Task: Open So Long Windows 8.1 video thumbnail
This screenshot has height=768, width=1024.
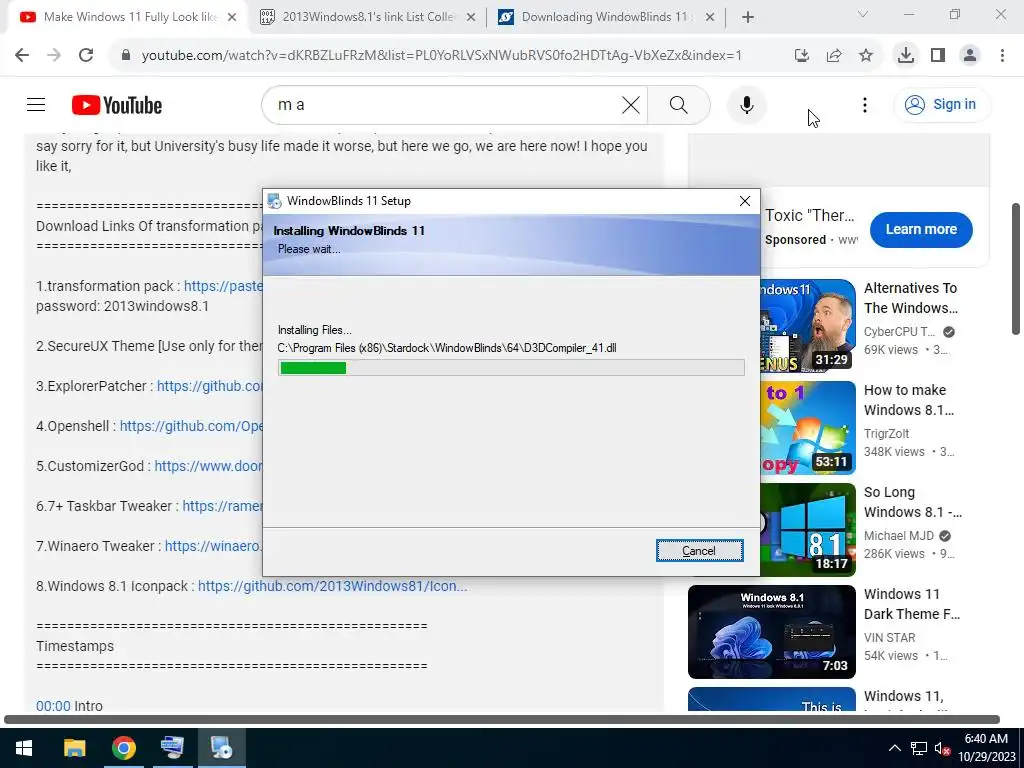Action: pos(808,530)
